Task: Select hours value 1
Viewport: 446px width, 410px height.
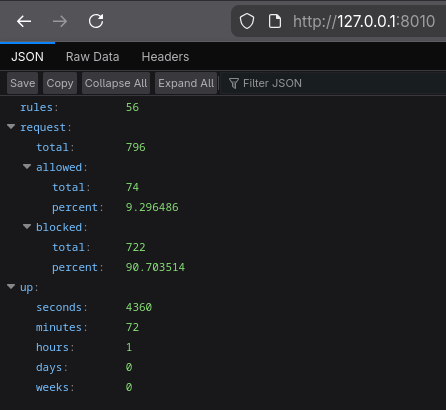Action: click(129, 347)
